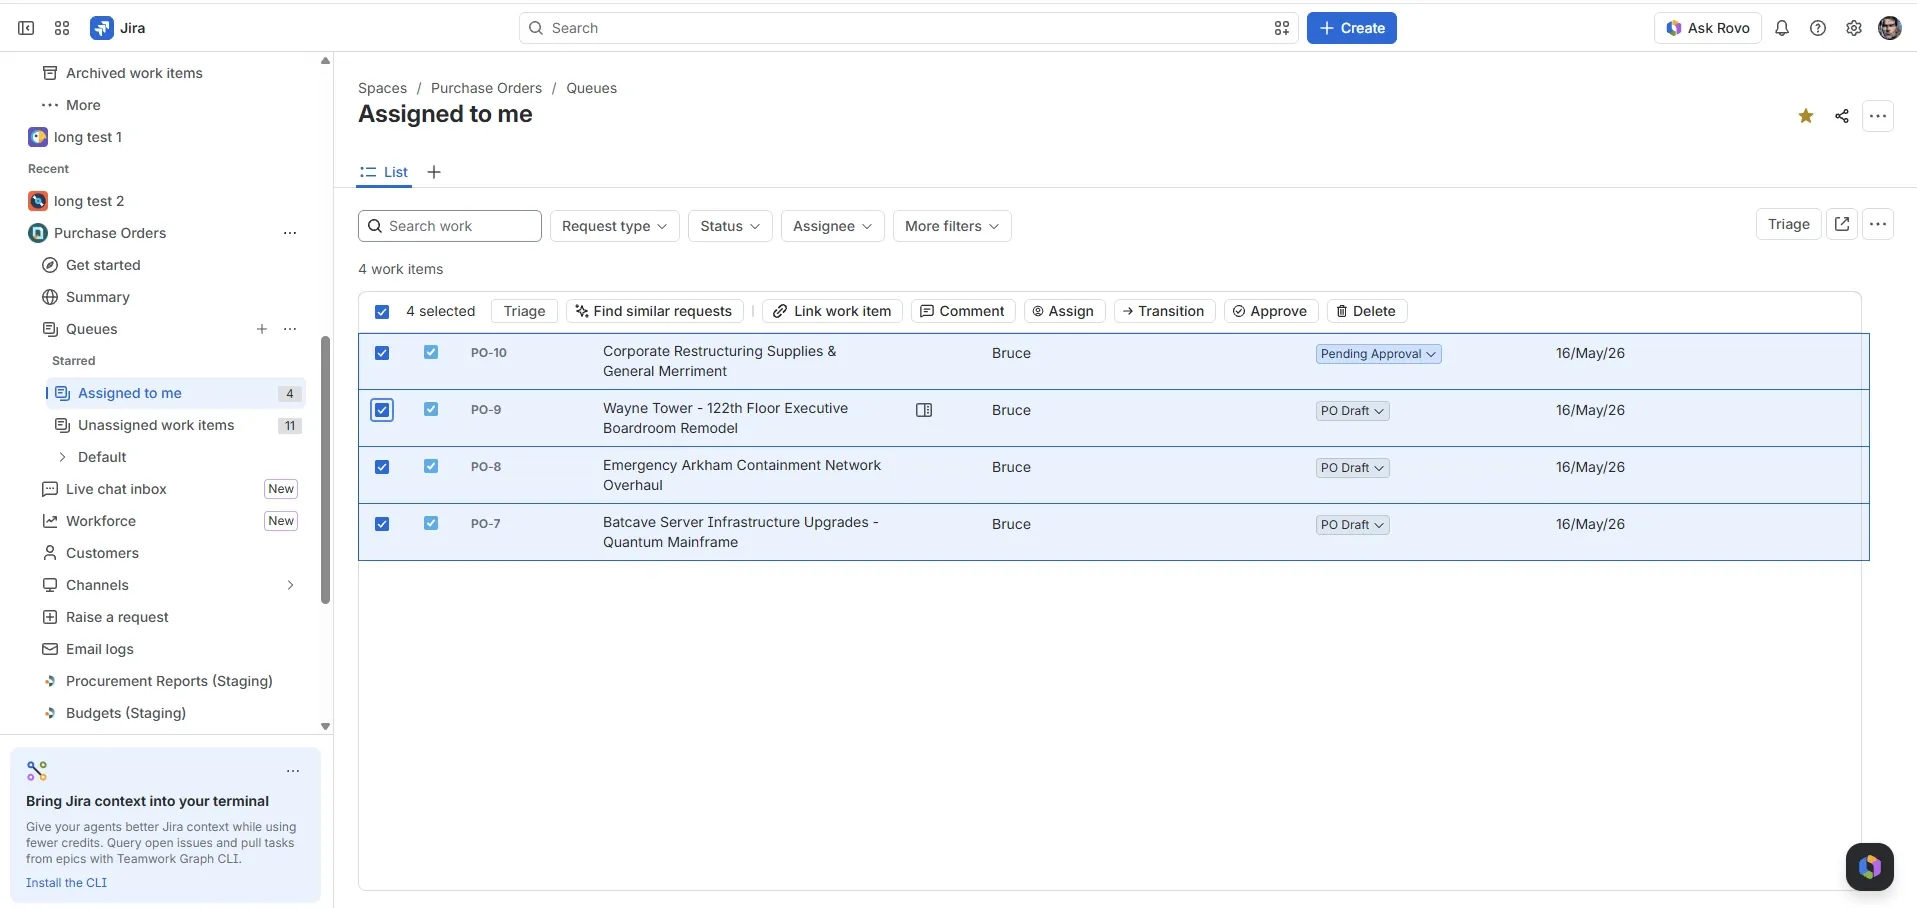Change PO-7 PO Draft status
This screenshot has height=908, width=1917.
[1352, 525]
